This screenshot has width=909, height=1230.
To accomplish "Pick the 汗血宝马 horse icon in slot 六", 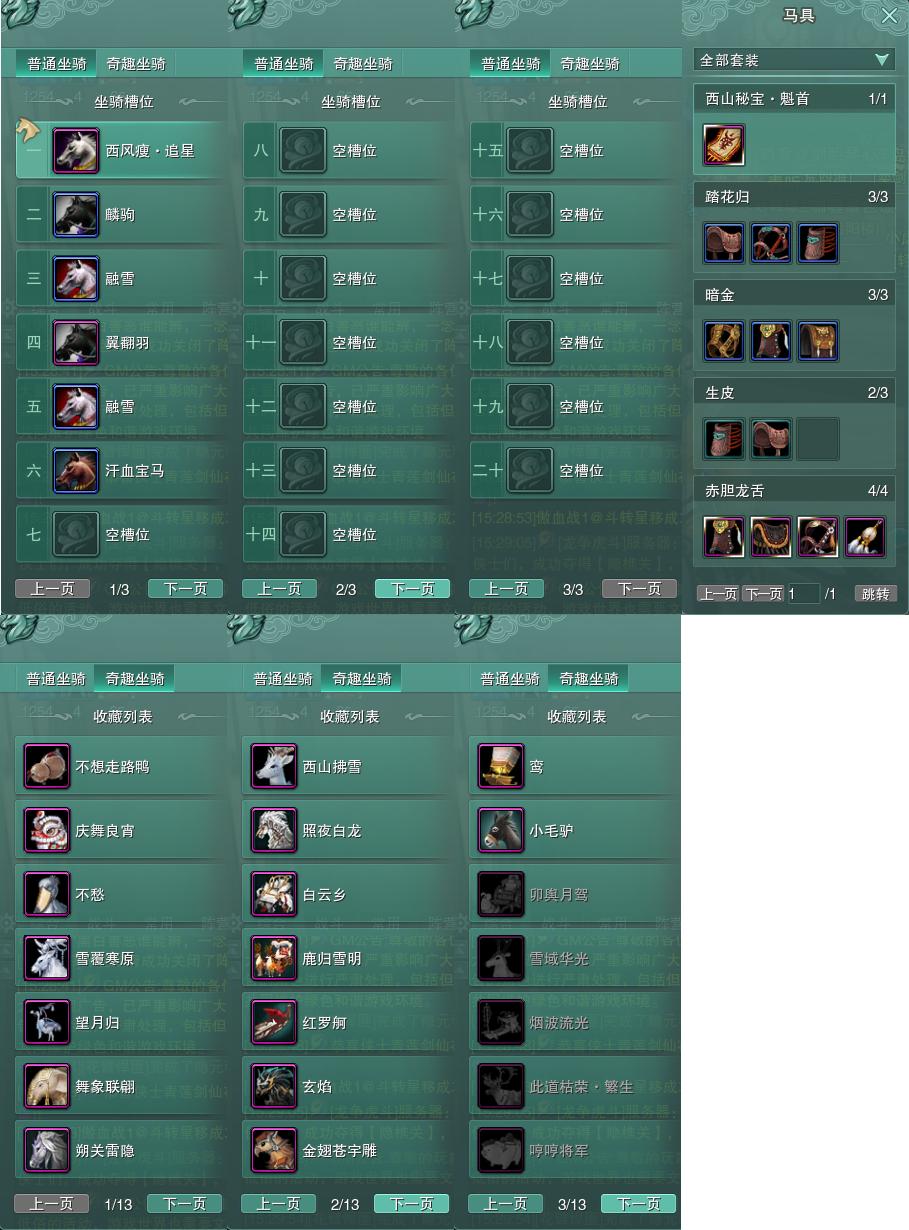I will pos(76,471).
